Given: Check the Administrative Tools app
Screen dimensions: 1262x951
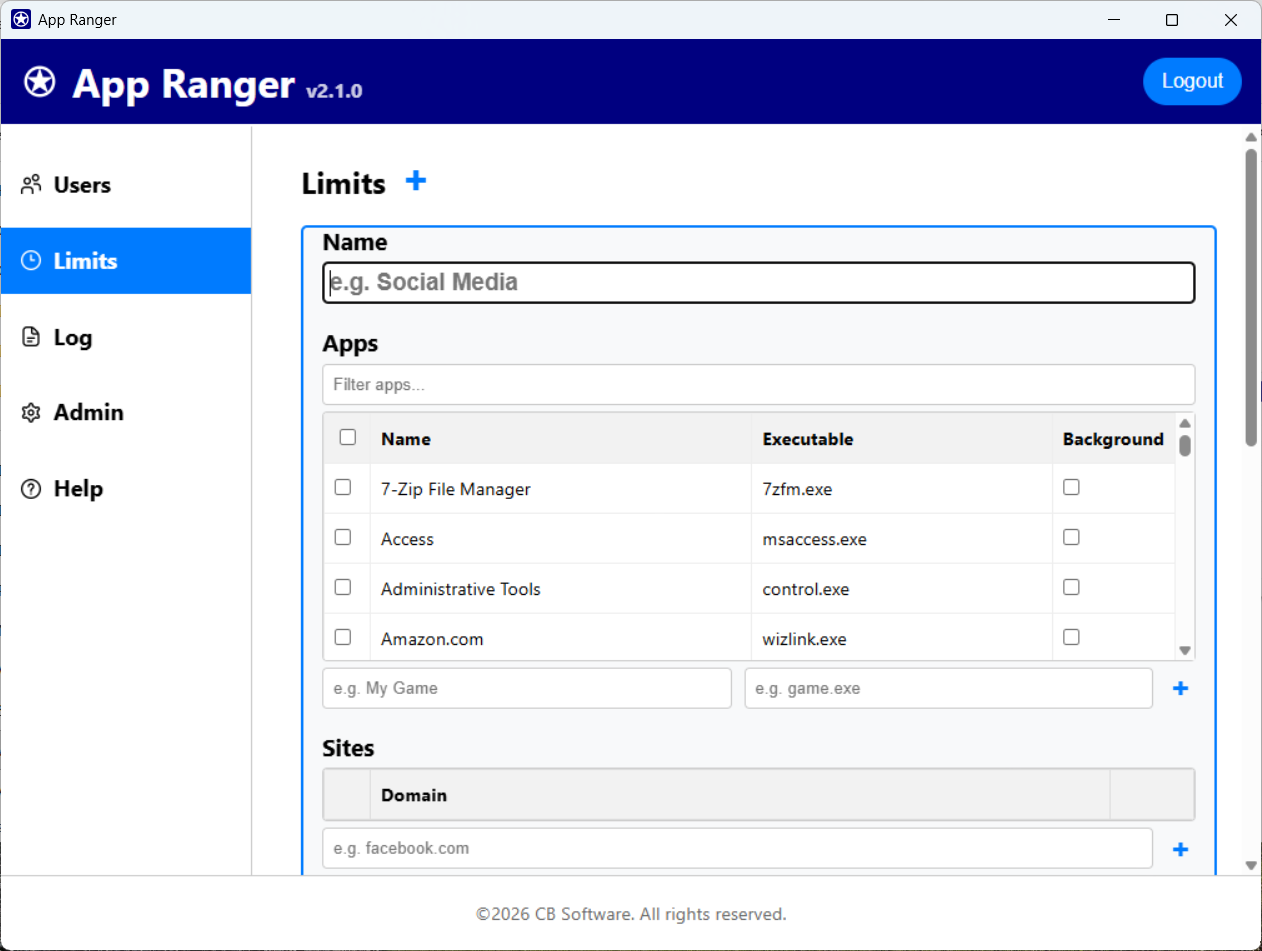Looking at the screenshot, I should pos(343,587).
